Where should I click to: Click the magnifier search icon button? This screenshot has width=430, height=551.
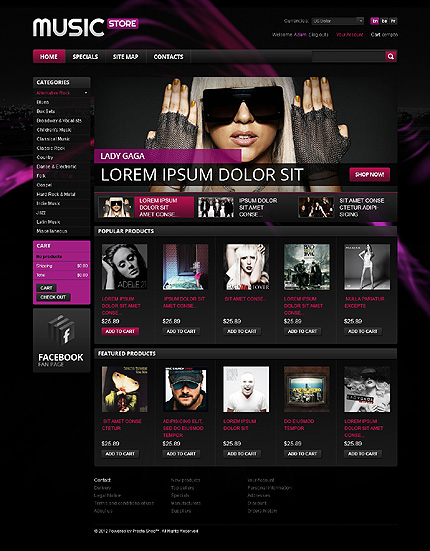coord(391,56)
